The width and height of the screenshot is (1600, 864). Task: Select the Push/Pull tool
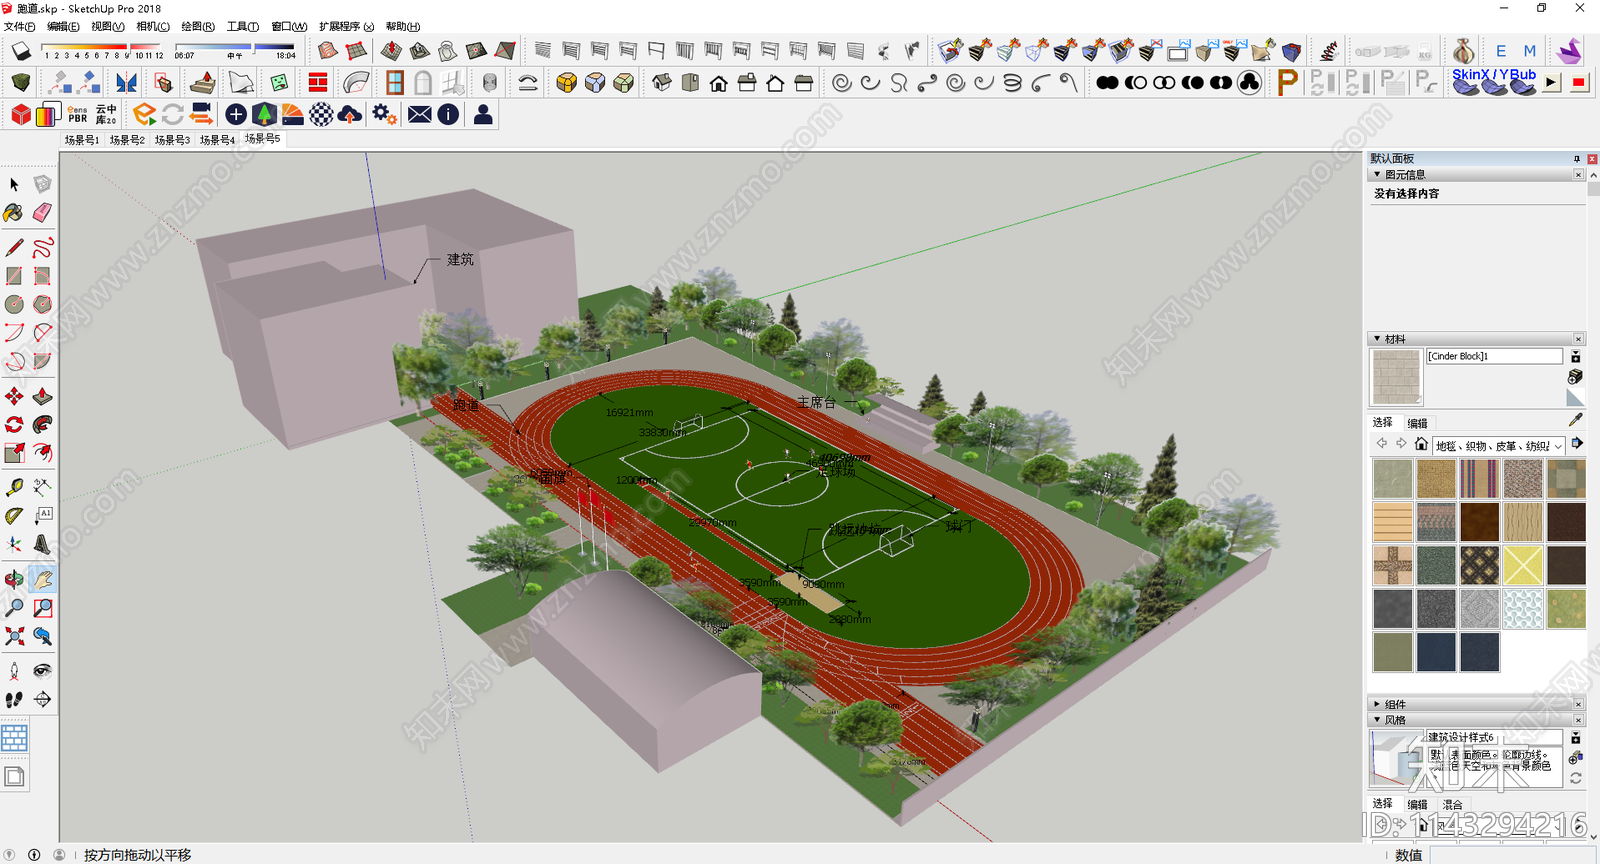(42, 396)
